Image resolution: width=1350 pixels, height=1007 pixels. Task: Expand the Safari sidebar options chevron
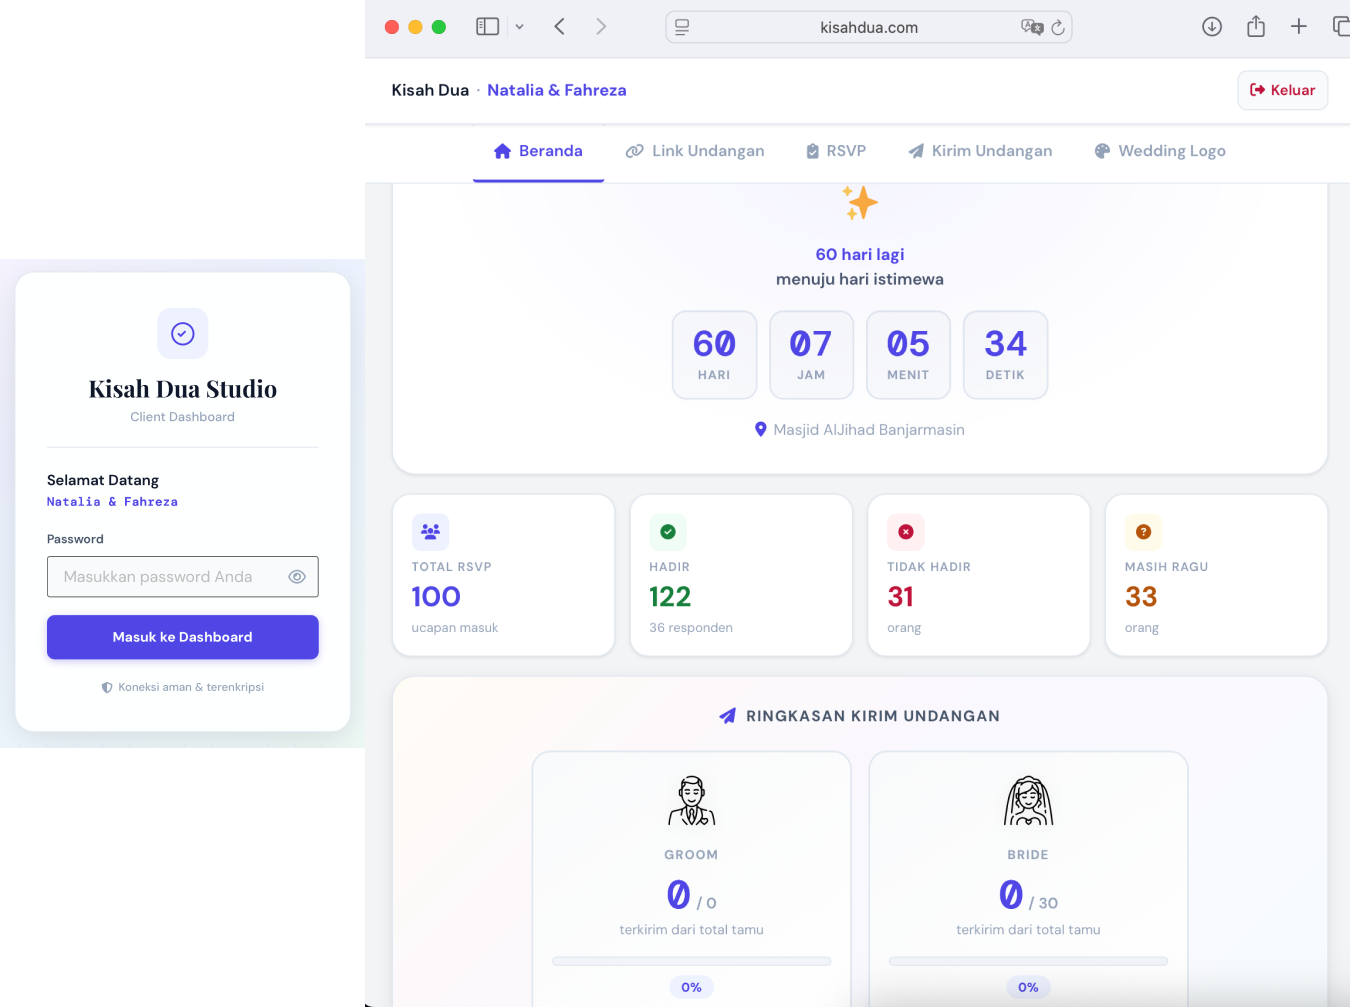(x=519, y=27)
